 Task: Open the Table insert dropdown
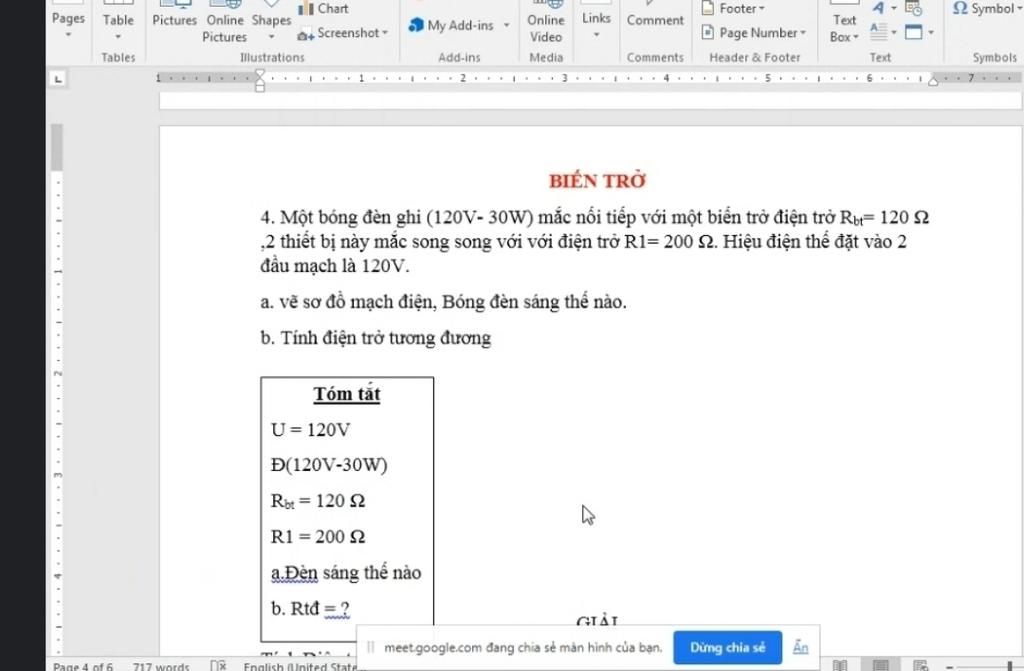(118, 22)
